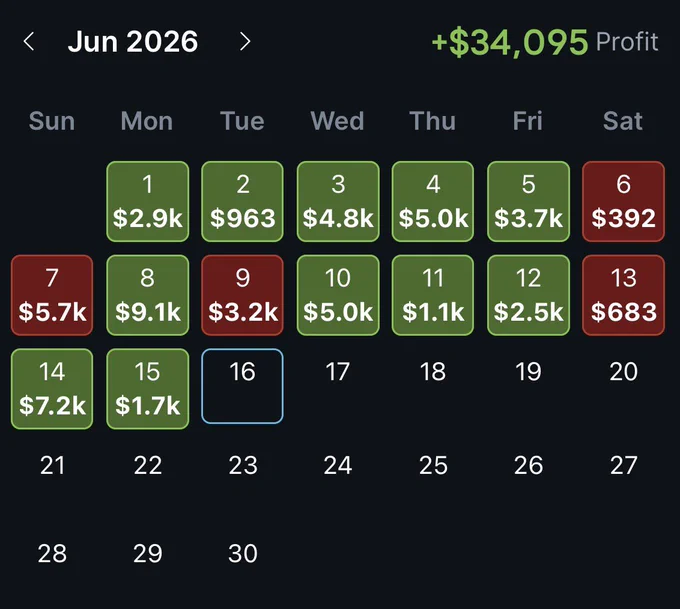The image size is (680, 609).
Task: Select June 4 with $5.0k profit
Action: click(x=433, y=201)
